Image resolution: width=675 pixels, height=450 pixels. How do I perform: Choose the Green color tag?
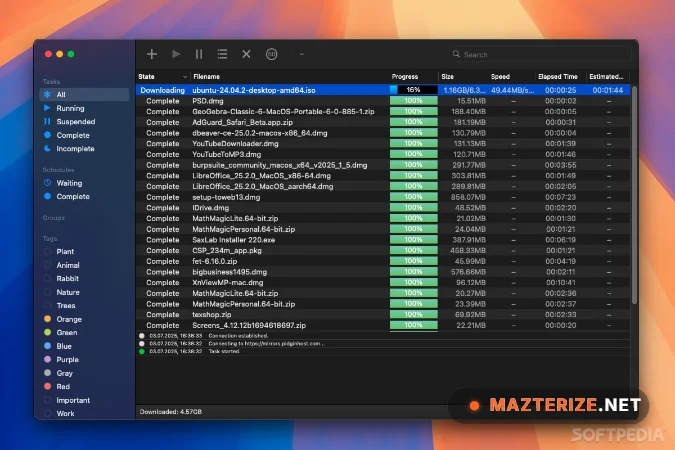point(84,332)
